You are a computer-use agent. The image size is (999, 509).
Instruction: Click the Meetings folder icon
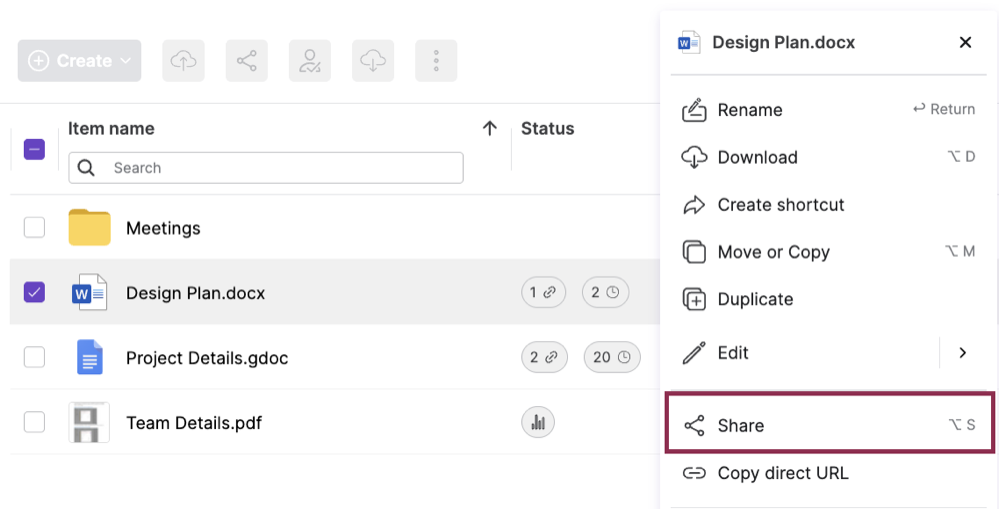(89, 227)
